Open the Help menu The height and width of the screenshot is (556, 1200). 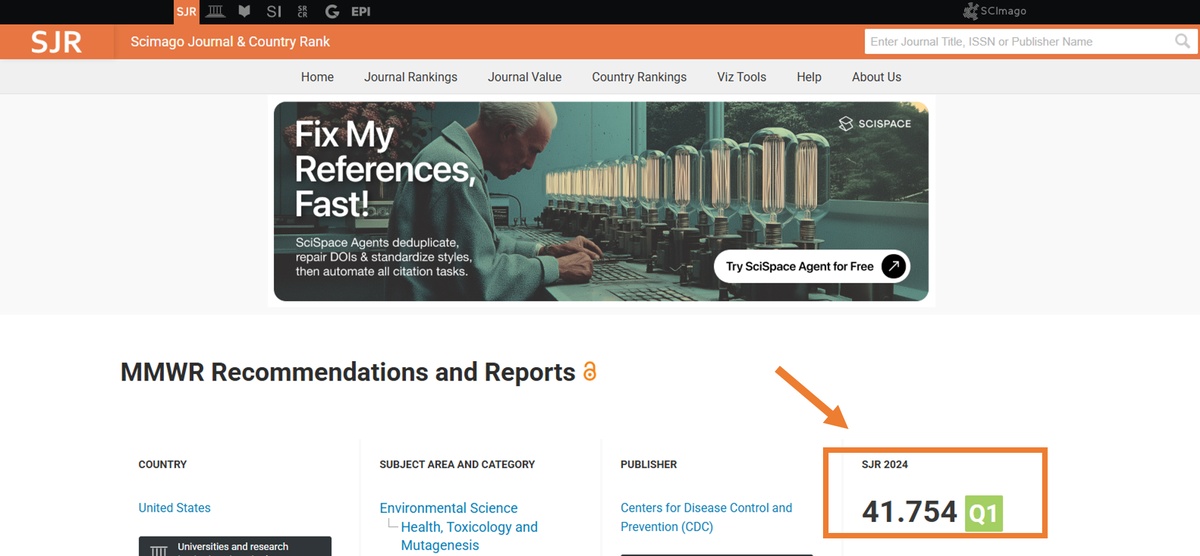point(809,77)
